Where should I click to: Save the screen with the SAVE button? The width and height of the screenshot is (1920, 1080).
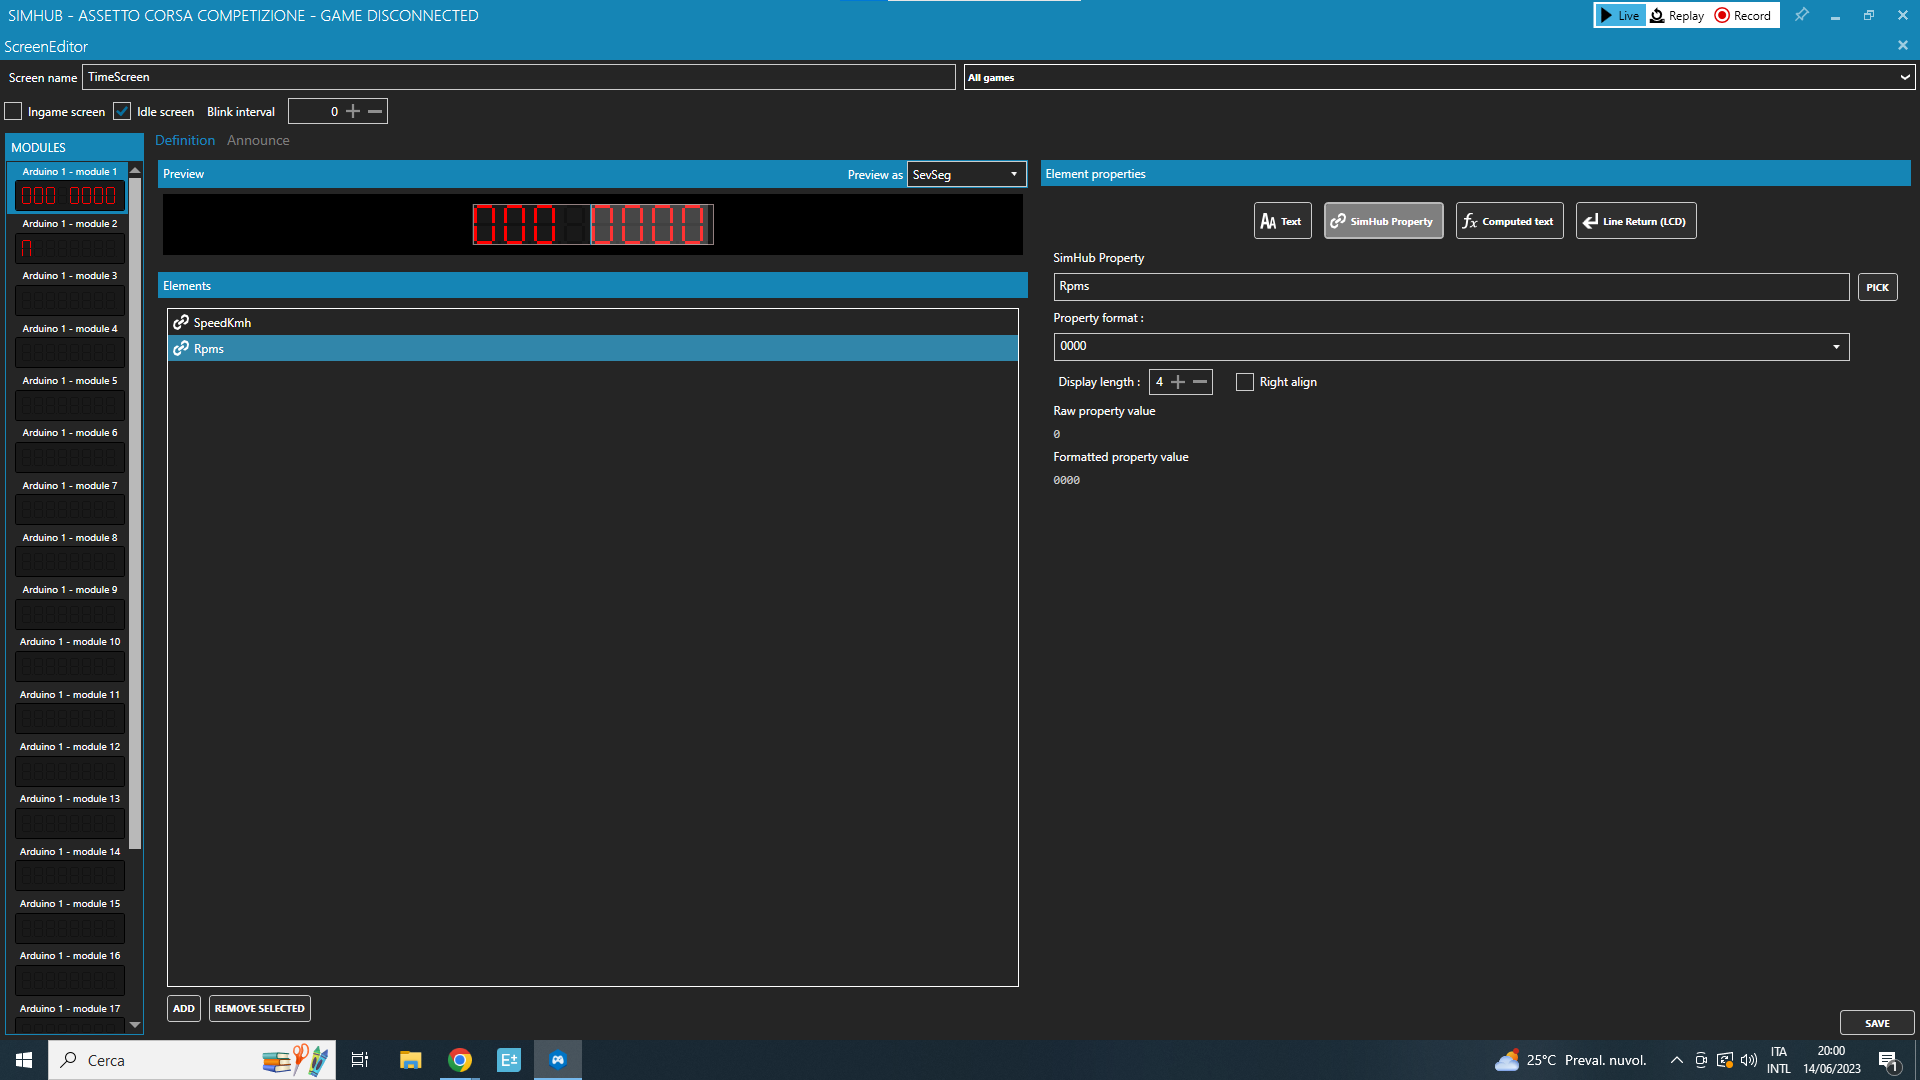click(x=1877, y=1023)
